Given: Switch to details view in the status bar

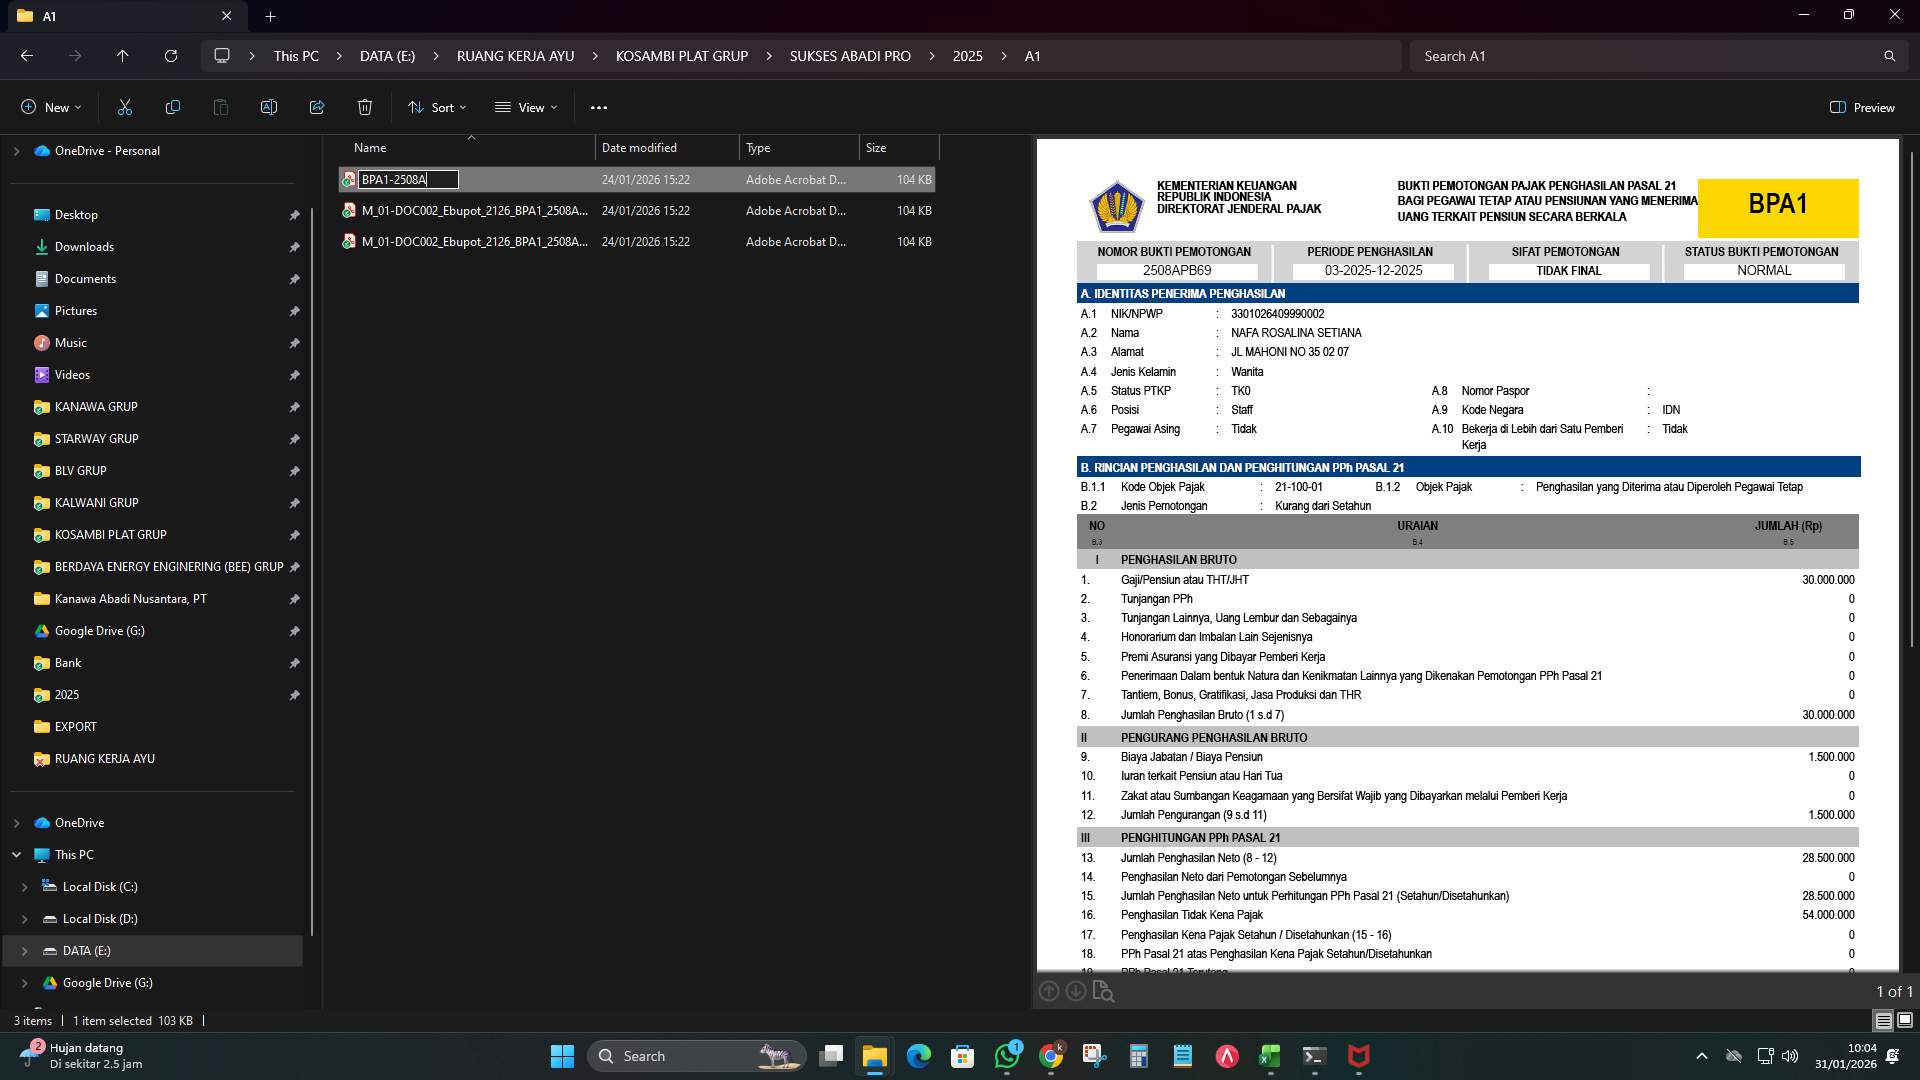Looking at the screenshot, I should tap(1884, 1021).
